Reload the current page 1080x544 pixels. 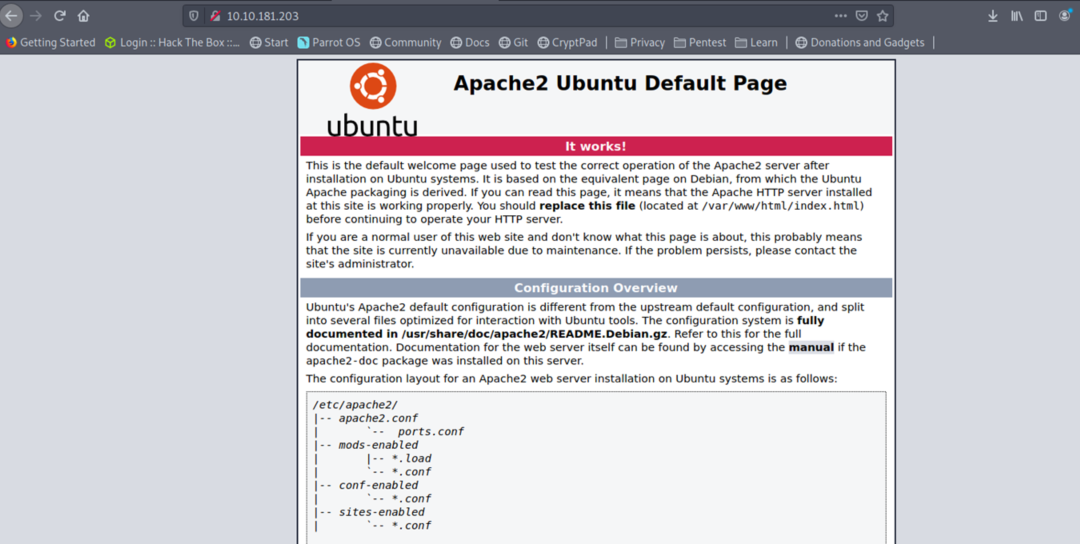[60, 15]
